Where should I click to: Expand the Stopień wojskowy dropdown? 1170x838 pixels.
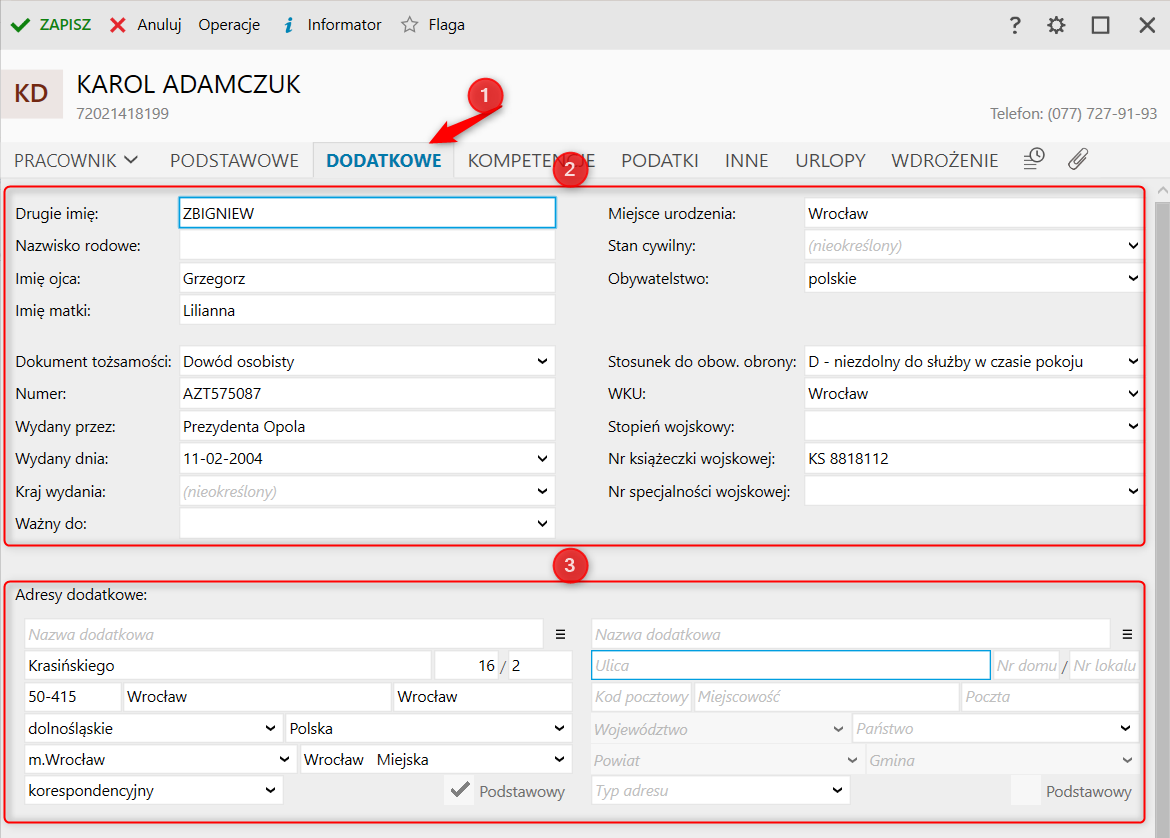1133,426
